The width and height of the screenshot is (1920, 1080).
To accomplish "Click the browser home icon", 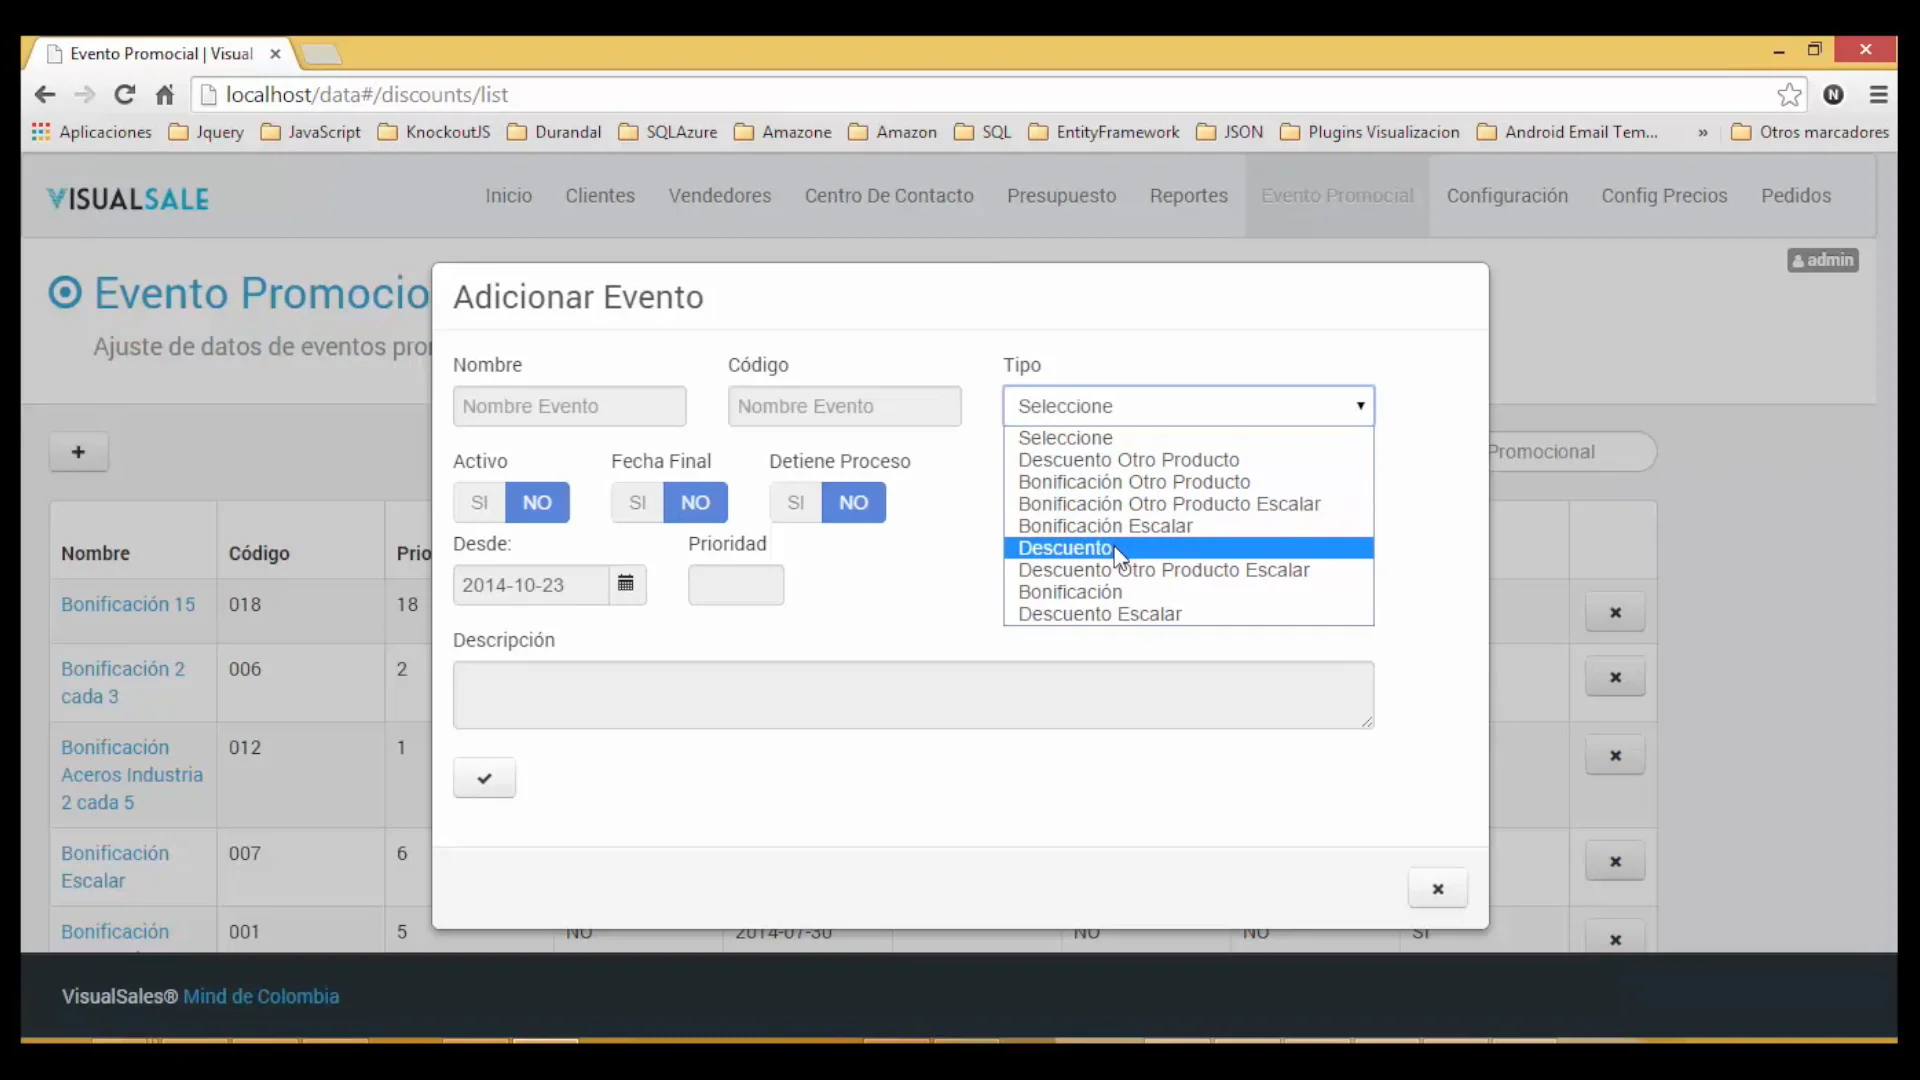I will (x=165, y=94).
